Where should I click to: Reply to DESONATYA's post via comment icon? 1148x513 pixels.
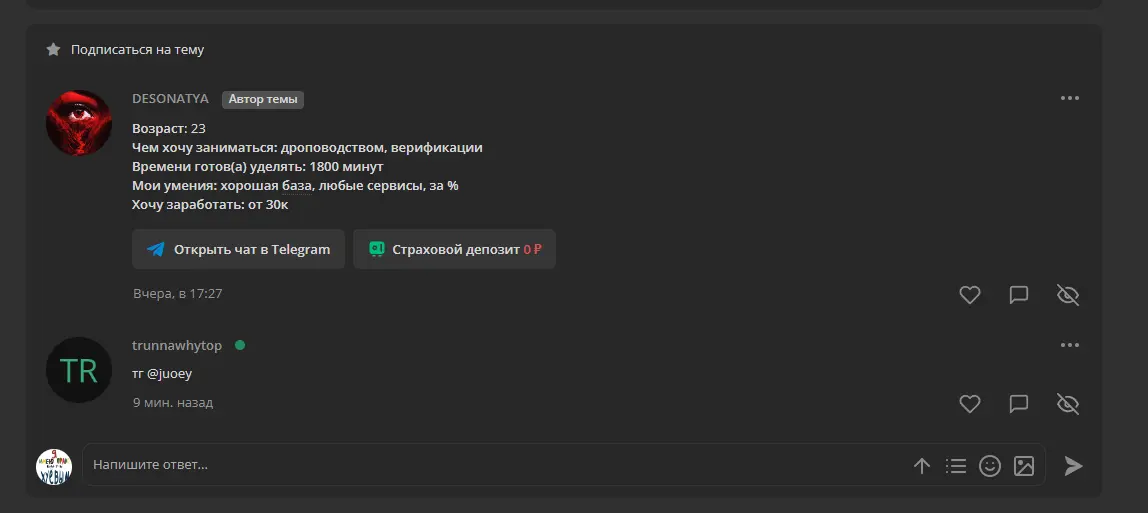point(1018,295)
